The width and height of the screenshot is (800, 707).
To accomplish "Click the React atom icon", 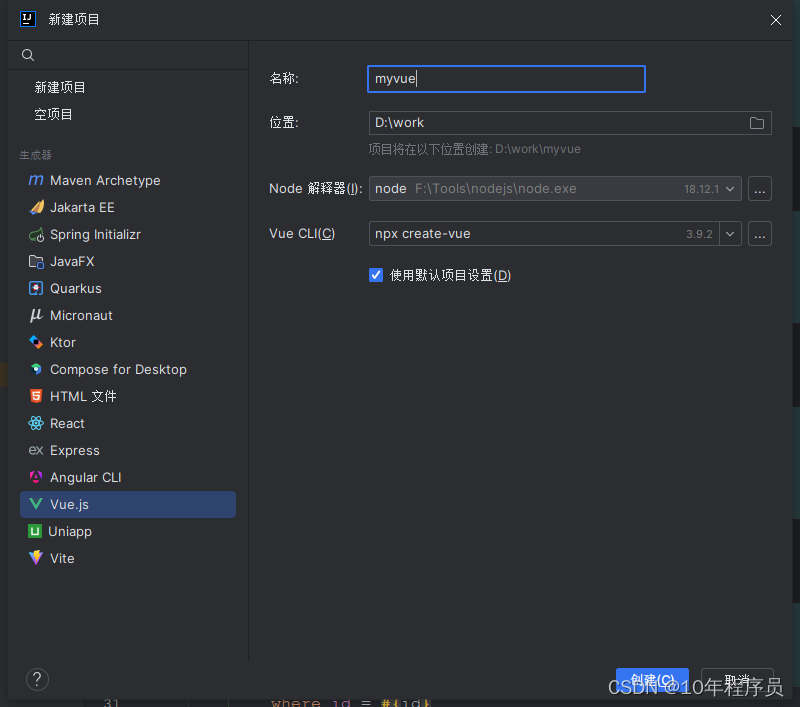I will click(x=36, y=423).
